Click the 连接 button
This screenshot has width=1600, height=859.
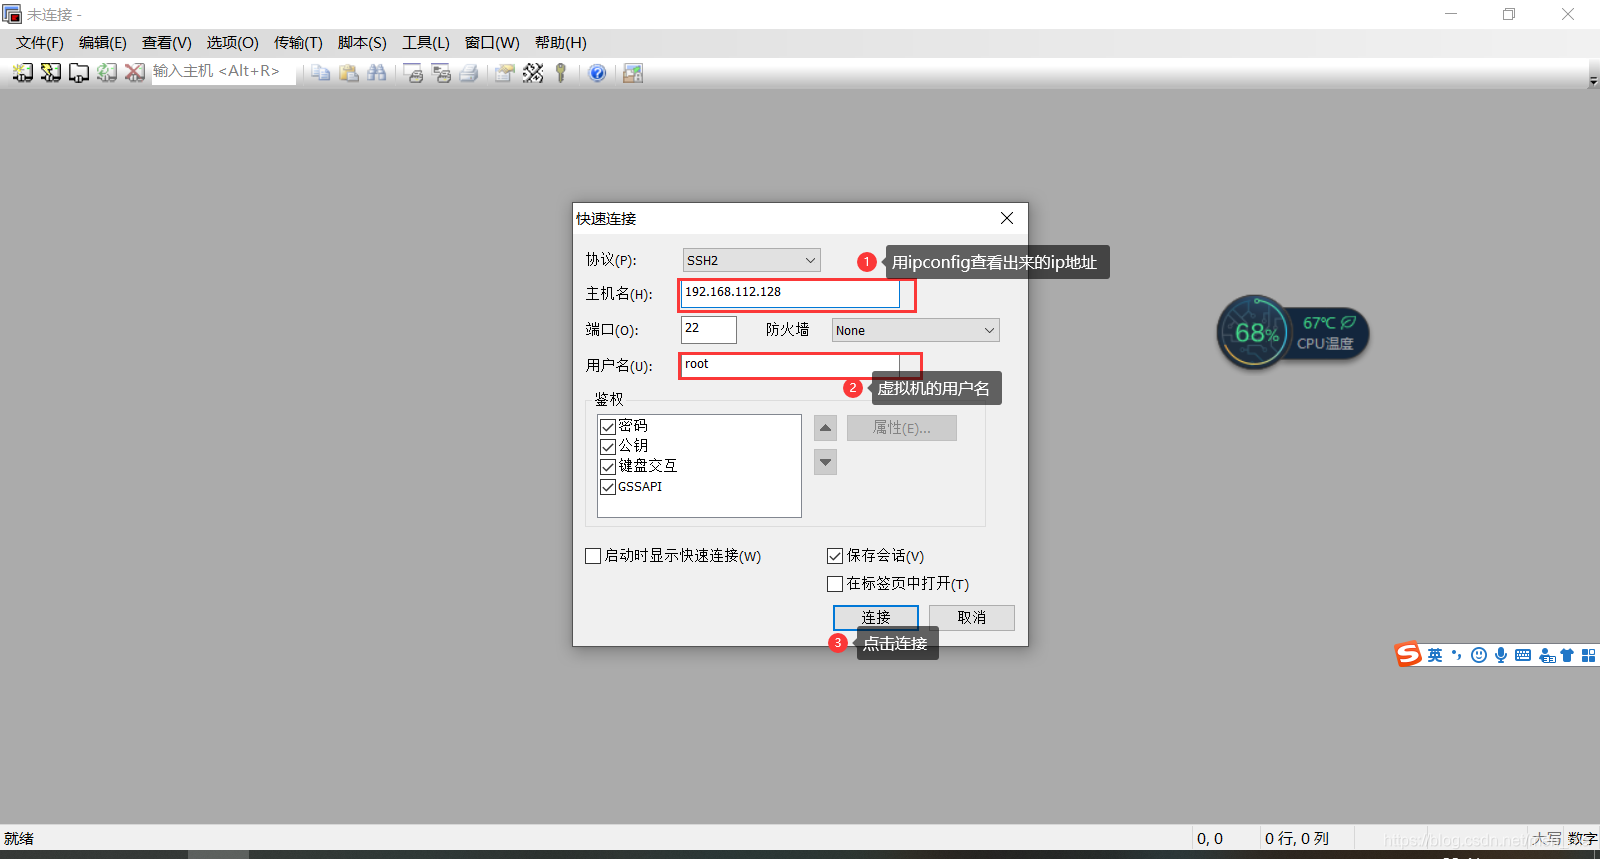point(876,618)
